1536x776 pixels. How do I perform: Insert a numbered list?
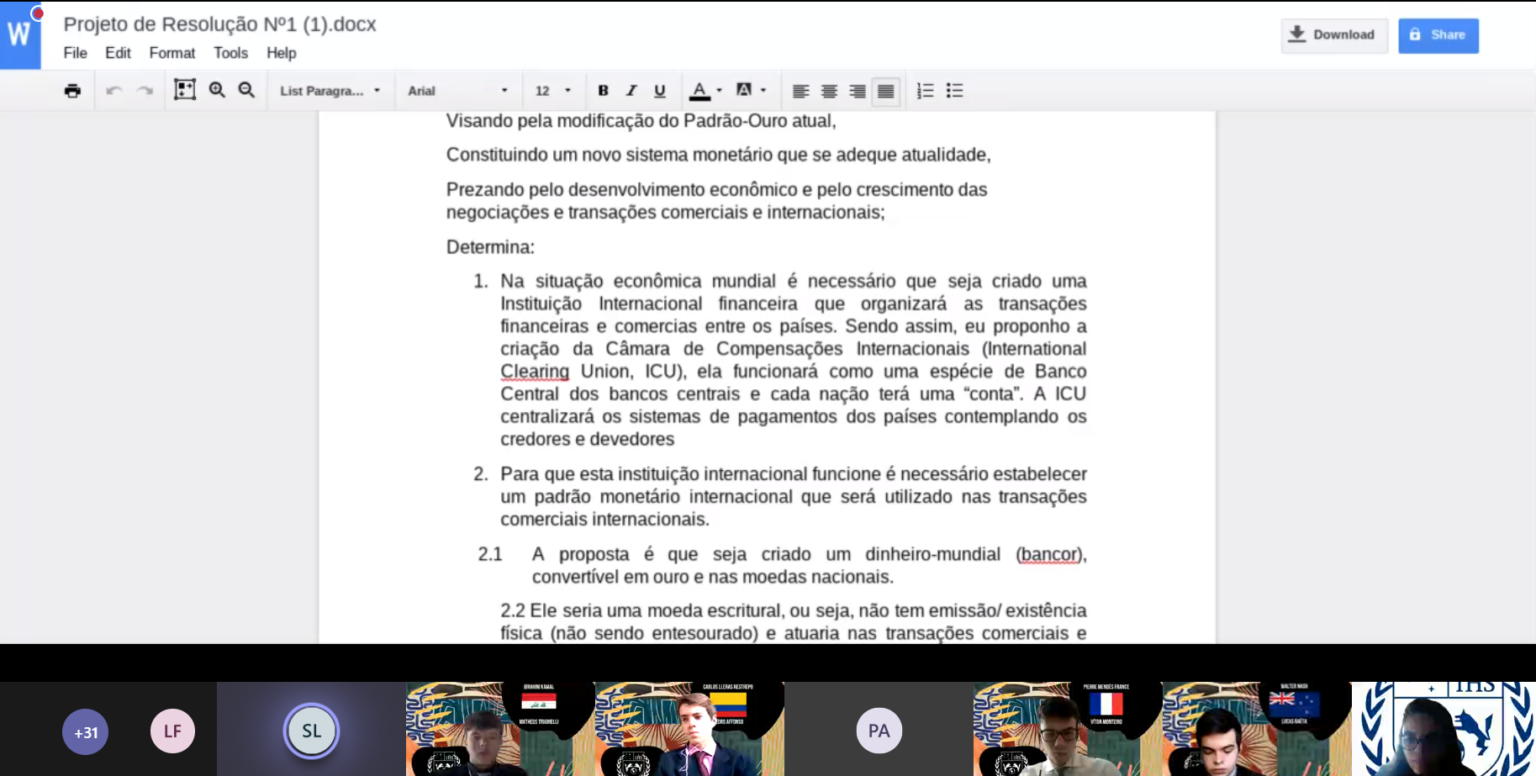pyautogui.click(x=926, y=91)
